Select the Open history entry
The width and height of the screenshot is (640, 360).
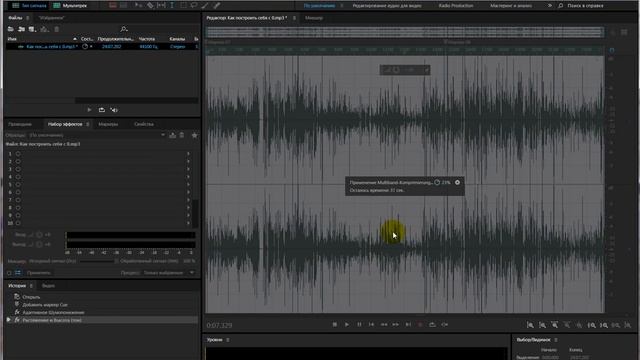pyautogui.click(x=31, y=297)
